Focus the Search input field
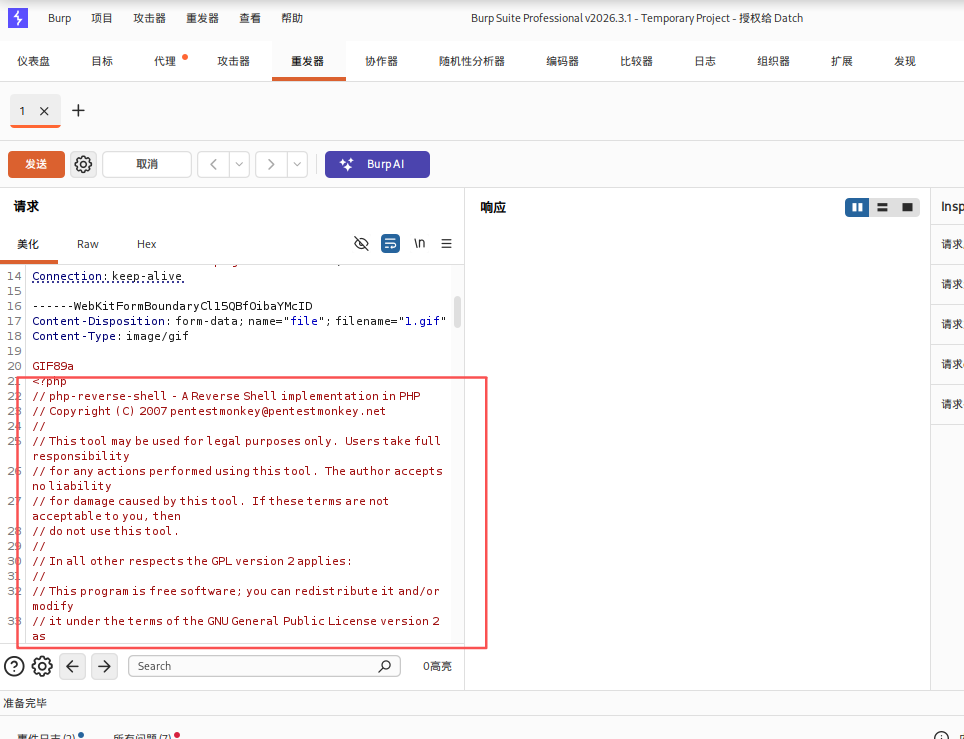Viewport: 964px width, 739px height. pos(264,666)
